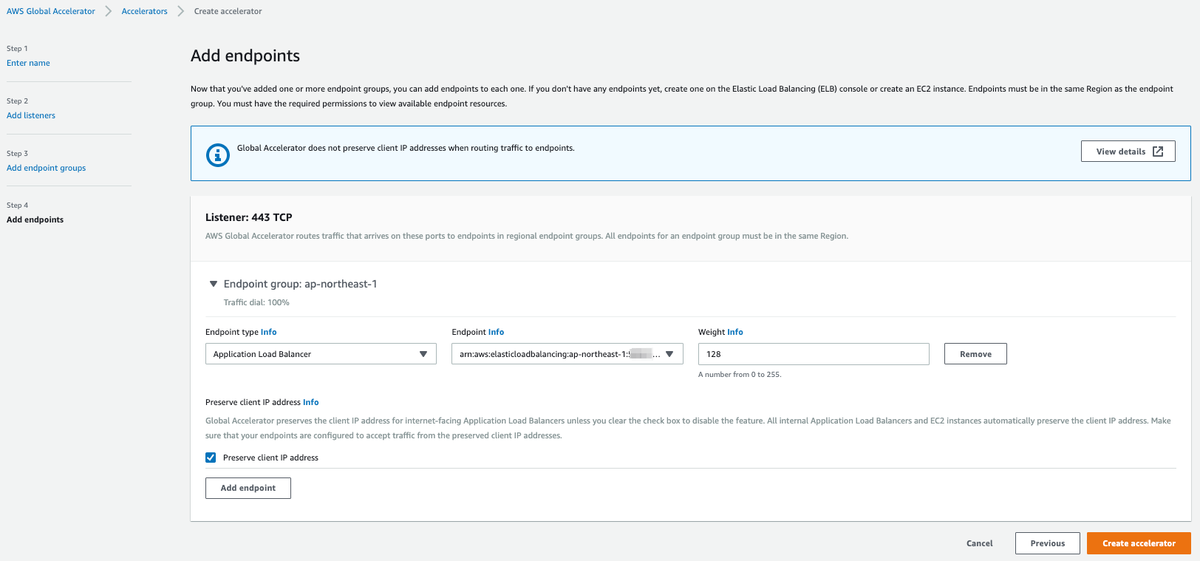Viewport: 1200px width, 561px height.
Task: Click the Listener: 443 TCP heading
Action: tap(248, 217)
